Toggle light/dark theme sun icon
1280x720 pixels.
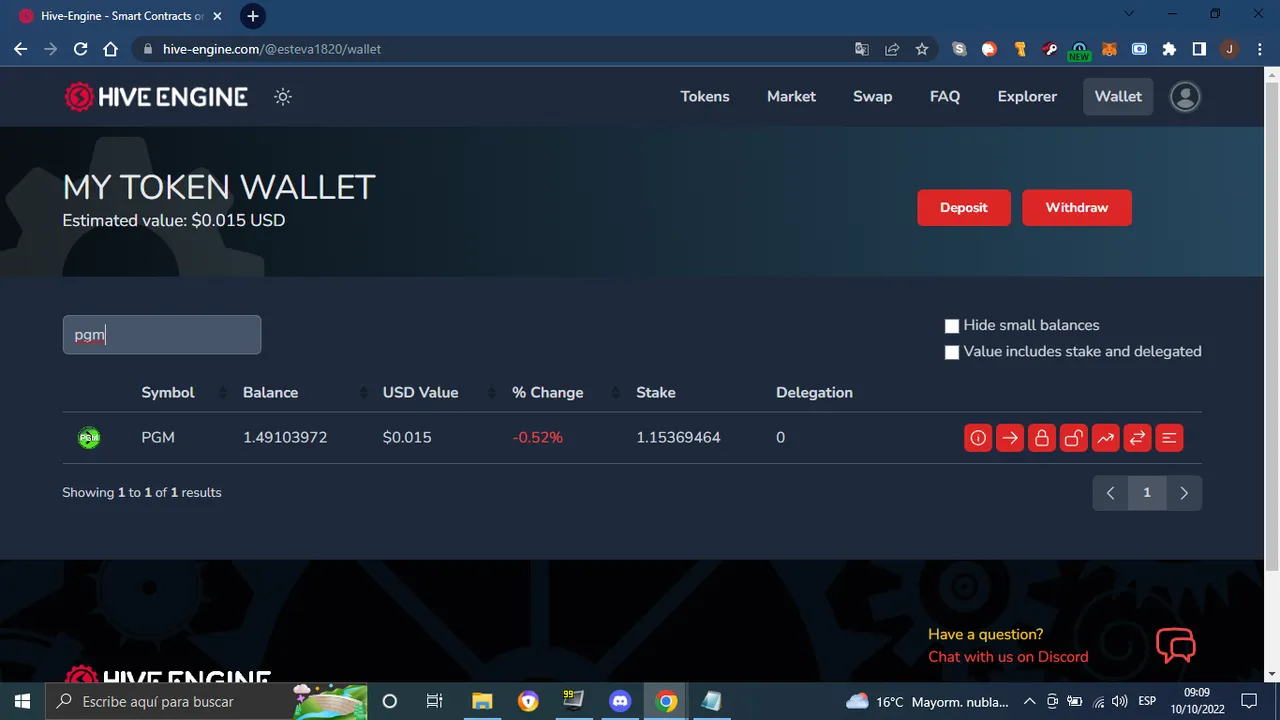[x=283, y=97]
